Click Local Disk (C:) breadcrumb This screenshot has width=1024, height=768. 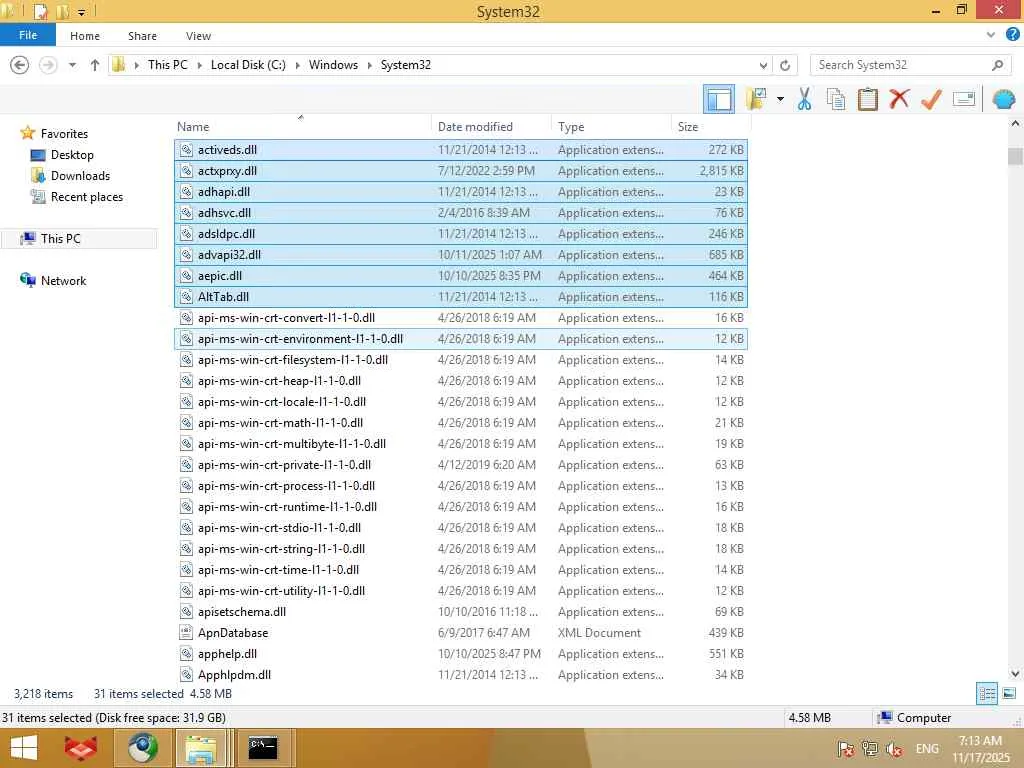(248, 65)
